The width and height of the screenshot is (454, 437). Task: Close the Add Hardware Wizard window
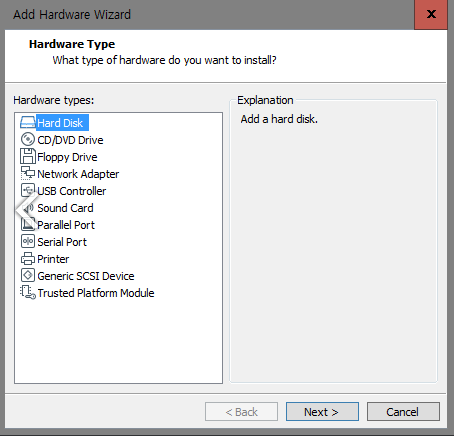click(x=431, y=14)
